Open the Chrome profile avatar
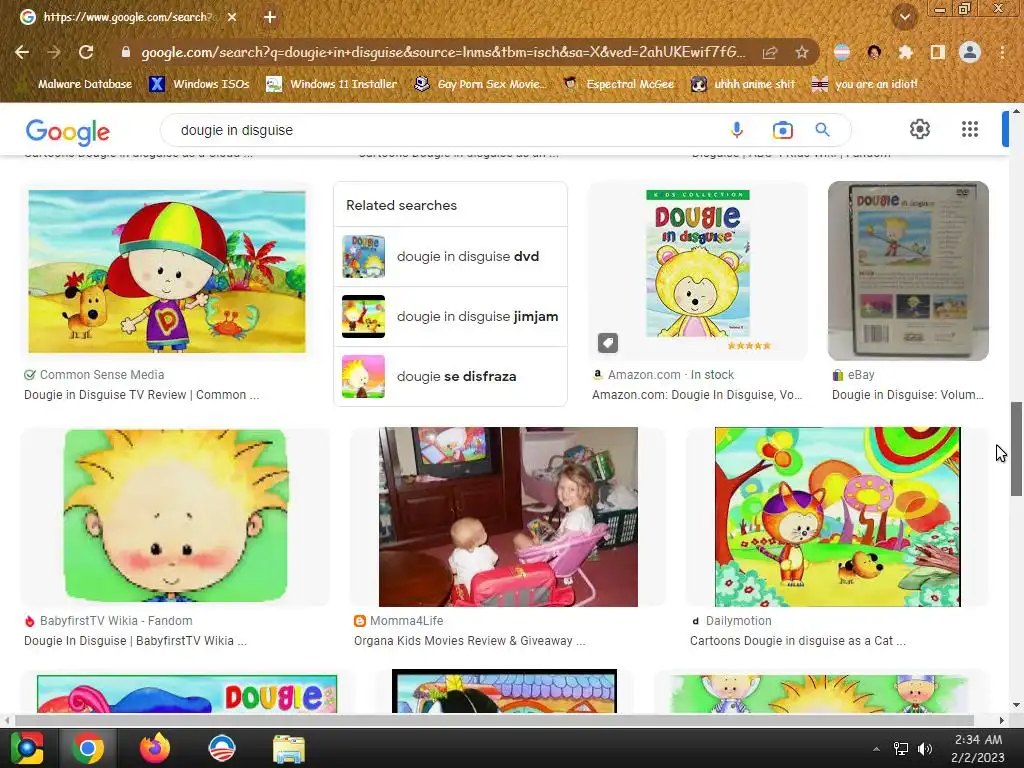The width and height of the screenshot is (1024, 768). (970, 52)
